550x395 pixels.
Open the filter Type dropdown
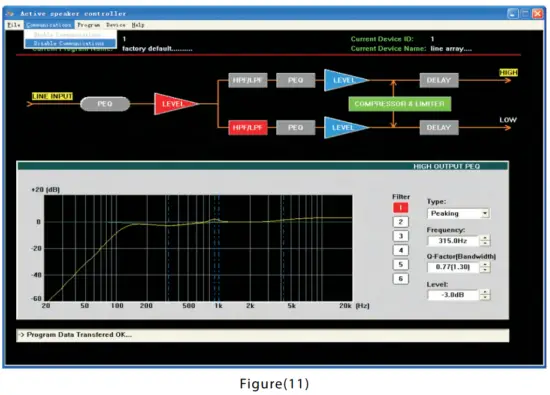point(458,213)
